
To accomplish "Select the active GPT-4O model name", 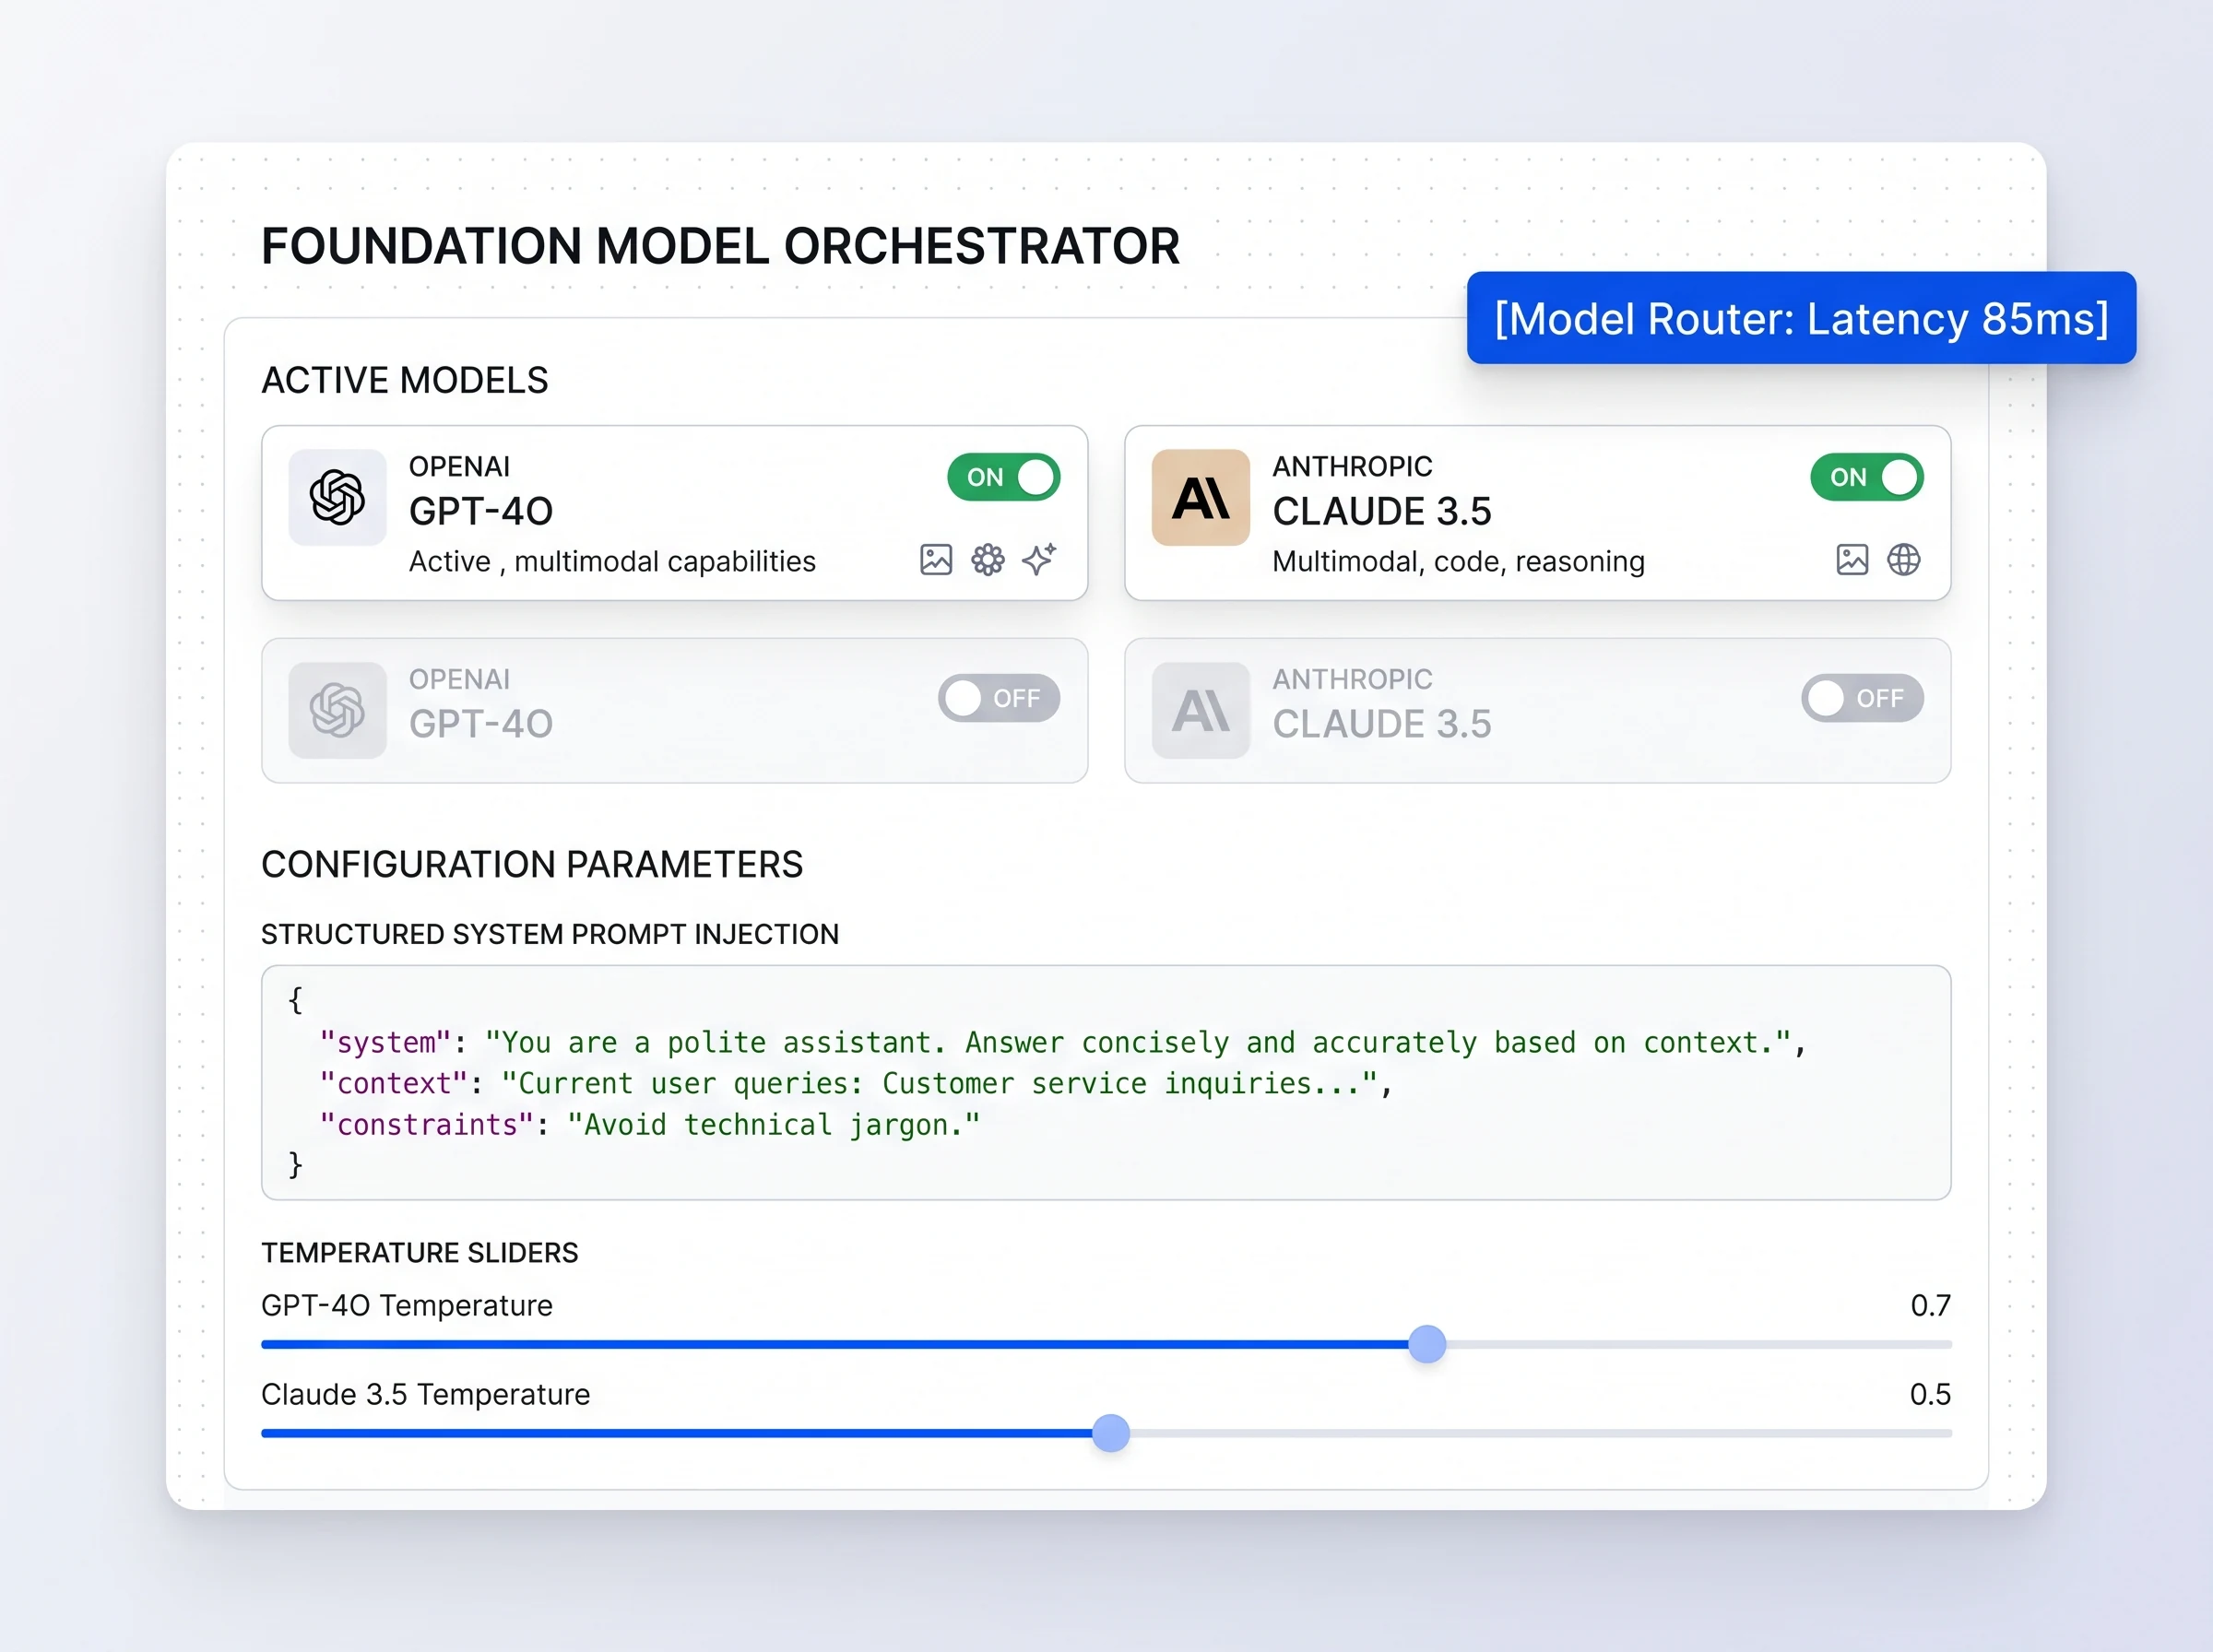I will tap(481, 511).
